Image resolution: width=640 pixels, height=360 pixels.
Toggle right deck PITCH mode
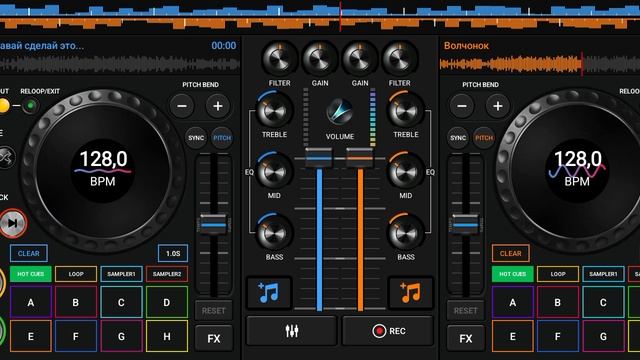(x=484, y=138)
